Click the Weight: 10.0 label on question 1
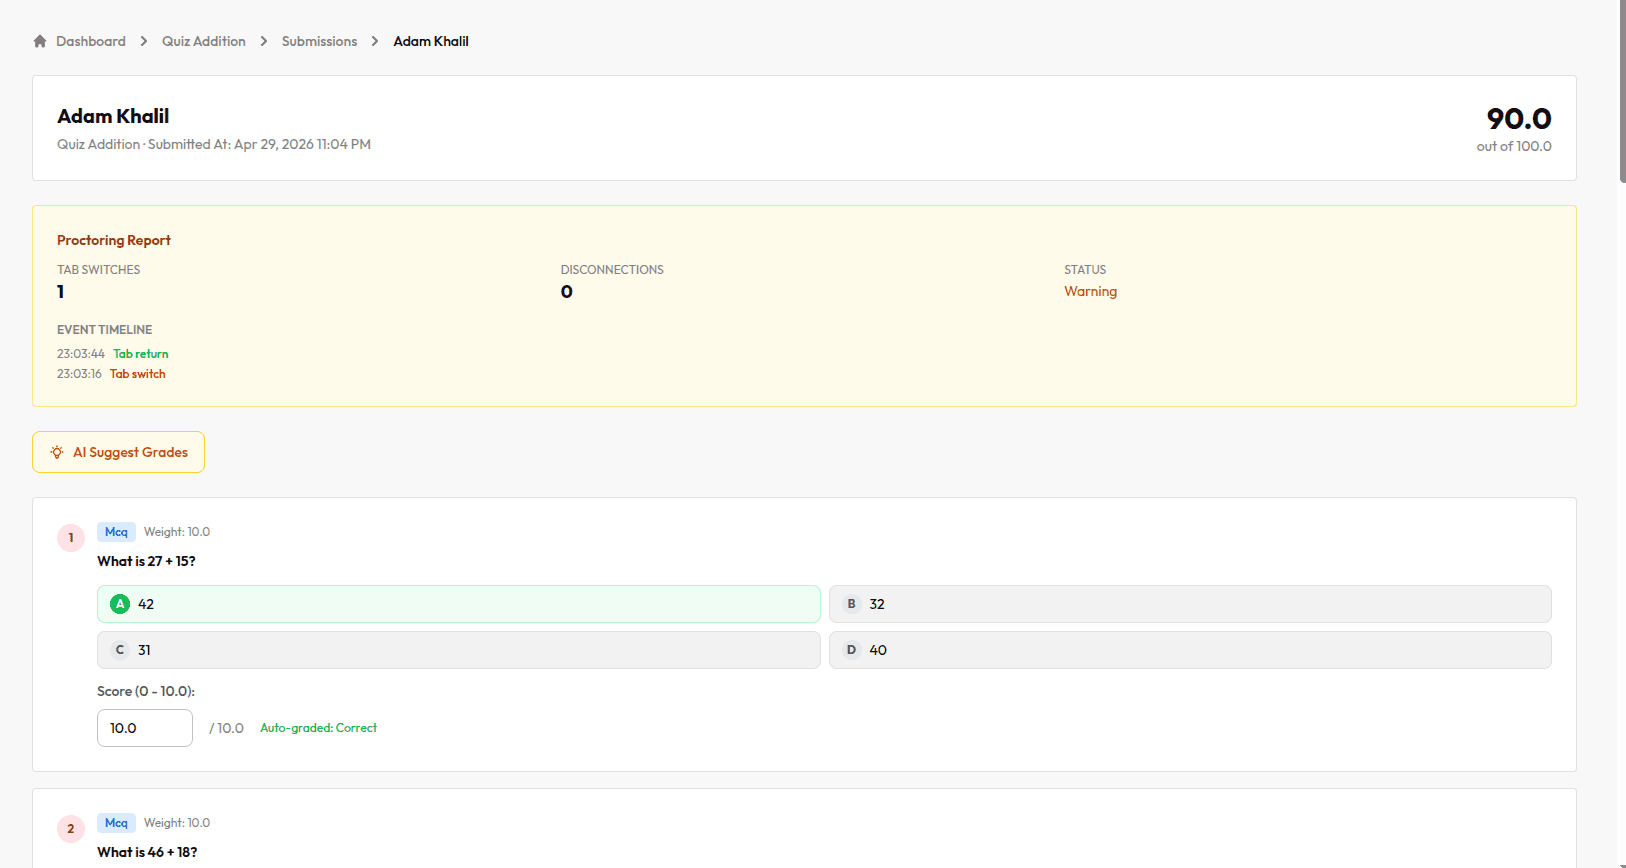Image resolution: width=1626 pixels, height=868 pixels. click(177, 532)
